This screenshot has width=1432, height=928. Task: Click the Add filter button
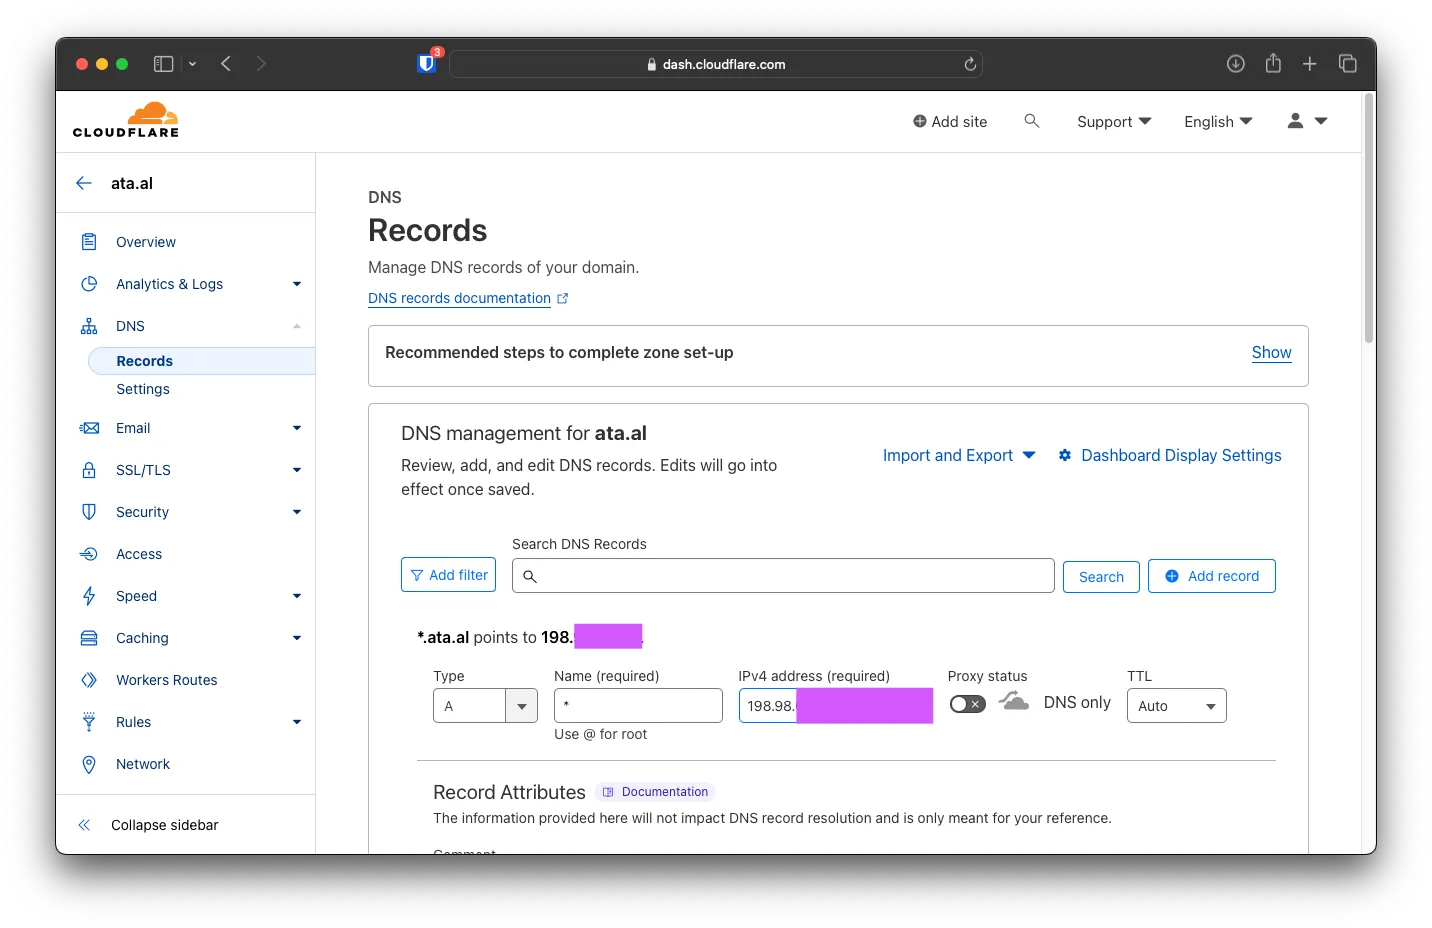[x=448, y=575]
